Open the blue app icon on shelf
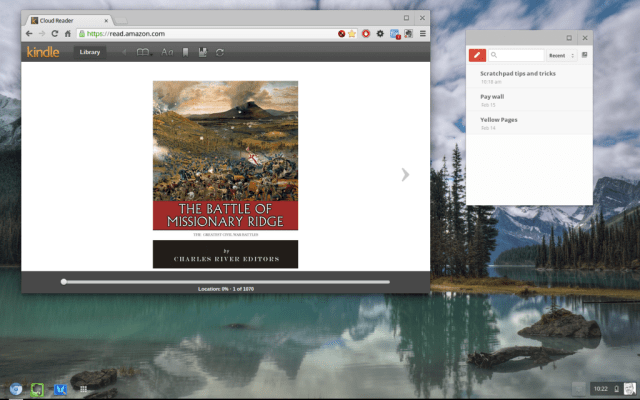 60,389
